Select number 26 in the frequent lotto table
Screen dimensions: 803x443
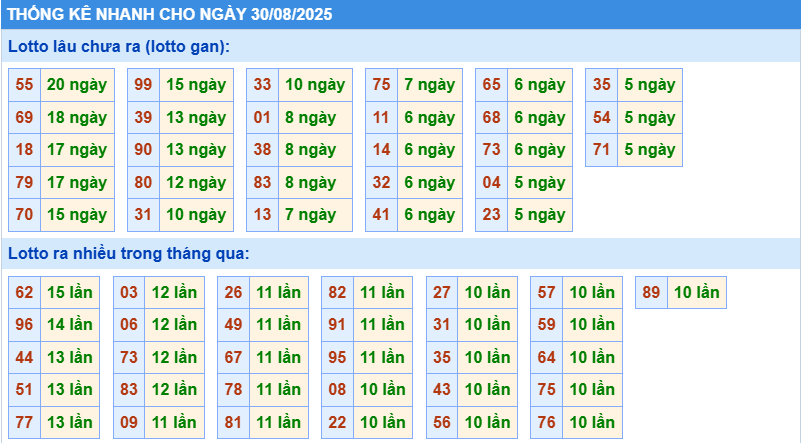(234, 292)
